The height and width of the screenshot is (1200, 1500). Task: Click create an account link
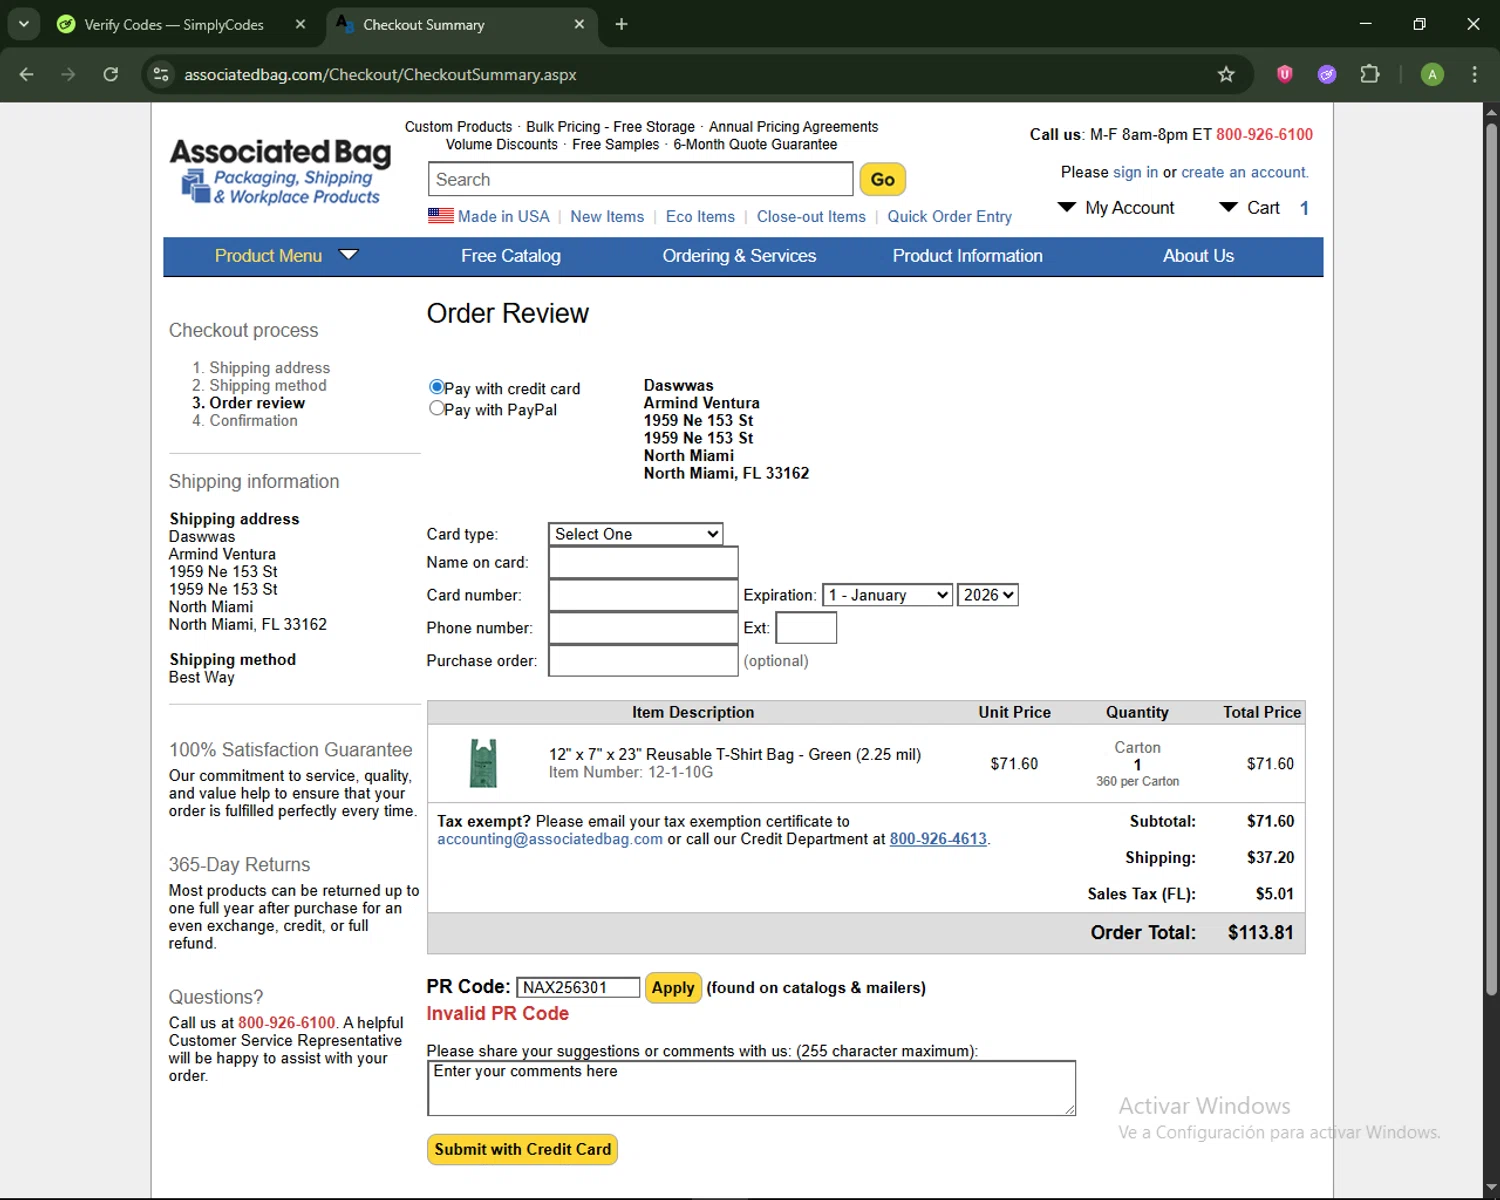click(1243, 172)
